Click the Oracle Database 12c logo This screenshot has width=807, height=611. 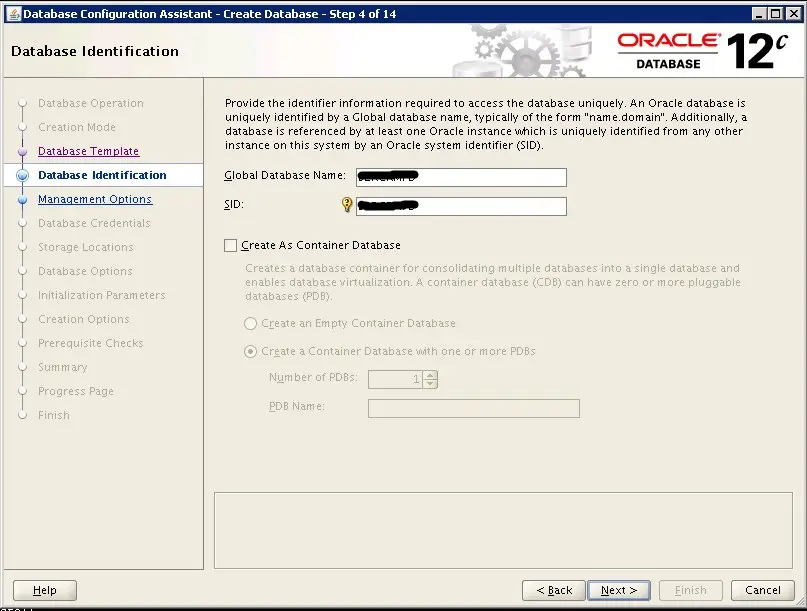pyautogui.click(x=703, y=51)
